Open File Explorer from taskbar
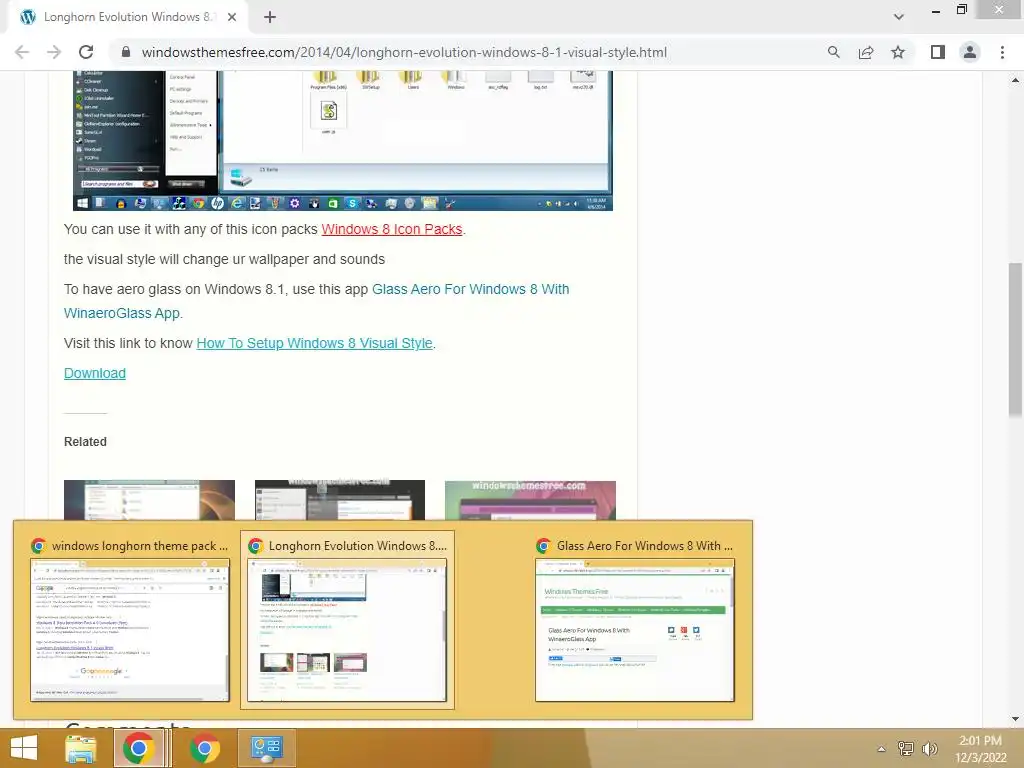1024x768 pixels. 80,748
